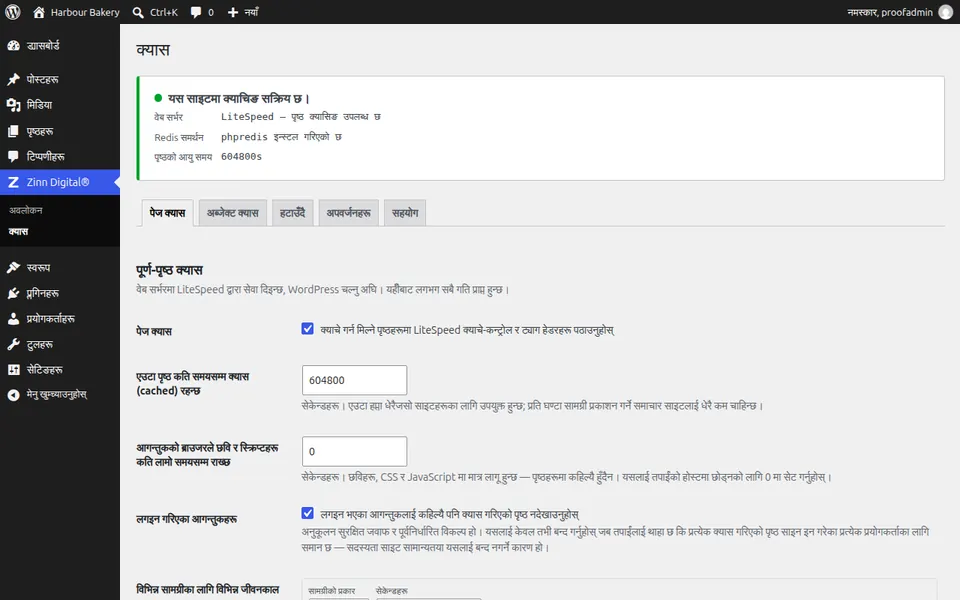Open the सेटिङहरू menu link

(60, 370)
